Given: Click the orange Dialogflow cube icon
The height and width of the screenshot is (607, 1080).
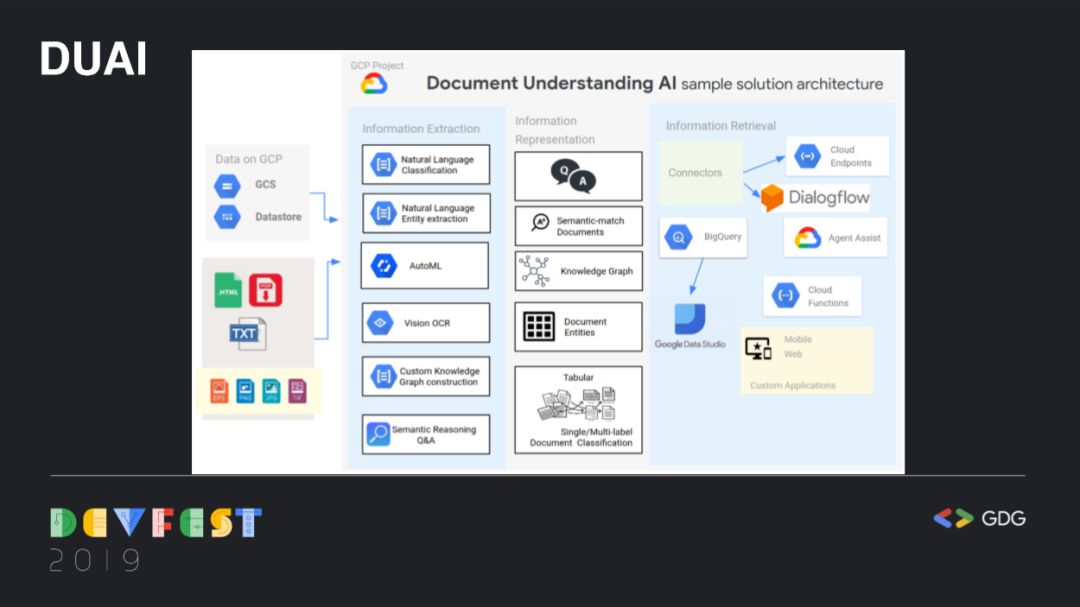Looking at the screenshot, I should pos(772,198).
